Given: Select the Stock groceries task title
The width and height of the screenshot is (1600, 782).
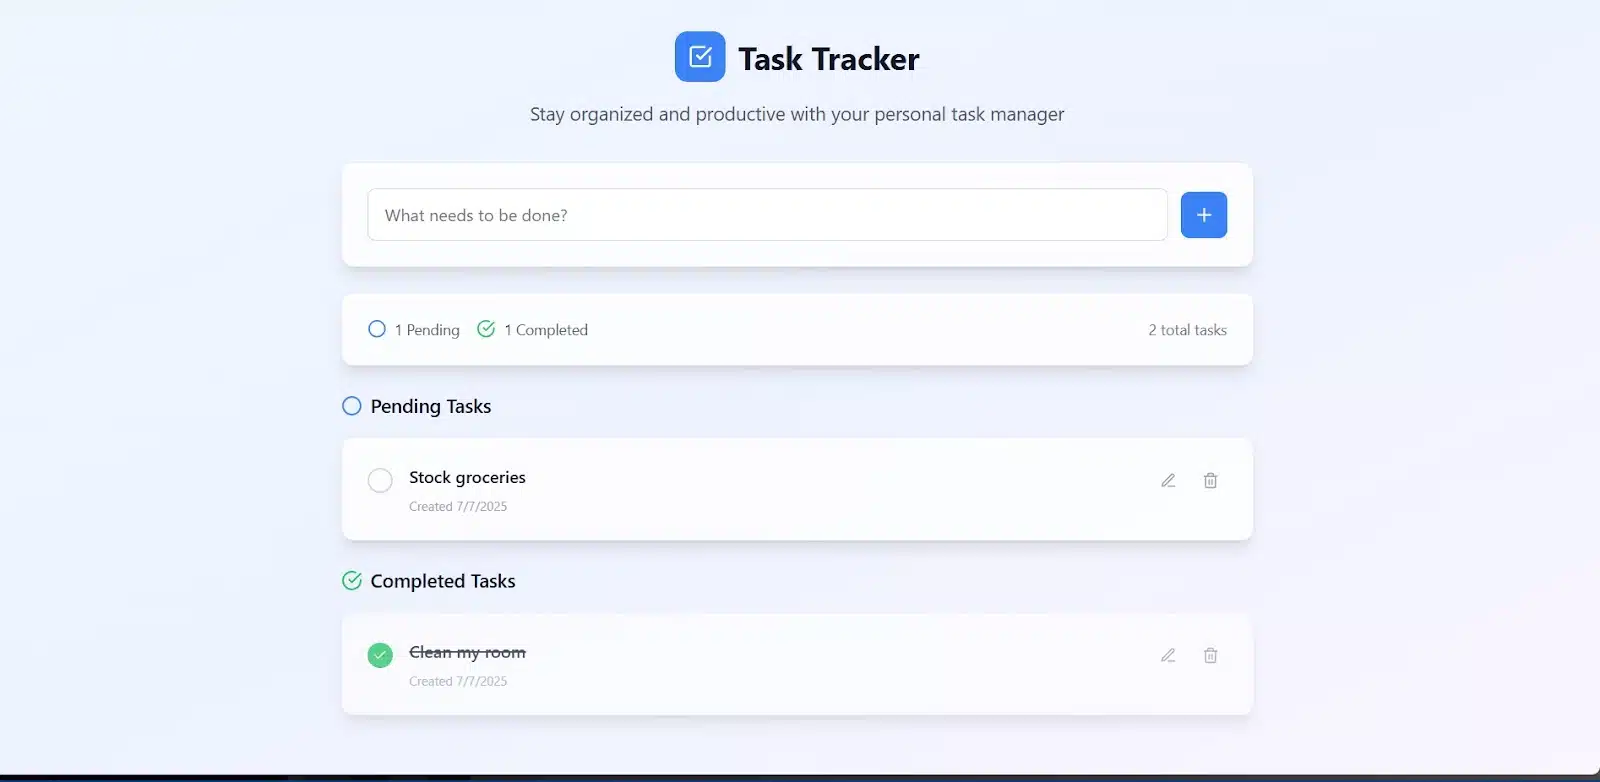Looking at the screenshot, I should click(x=467, y=478).
